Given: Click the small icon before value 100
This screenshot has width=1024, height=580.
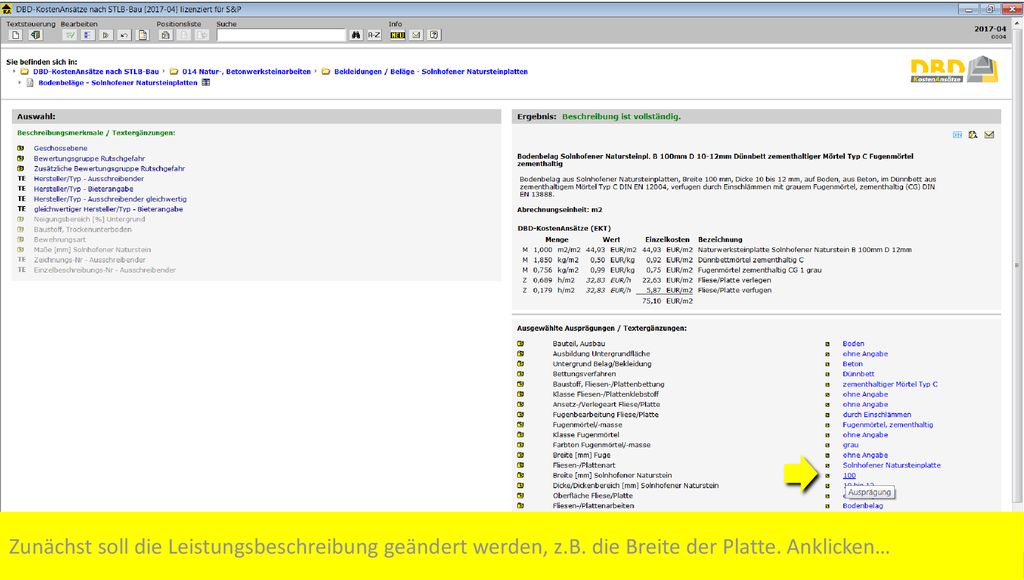Looking at the screenshot, I should [x=827, y=475].
